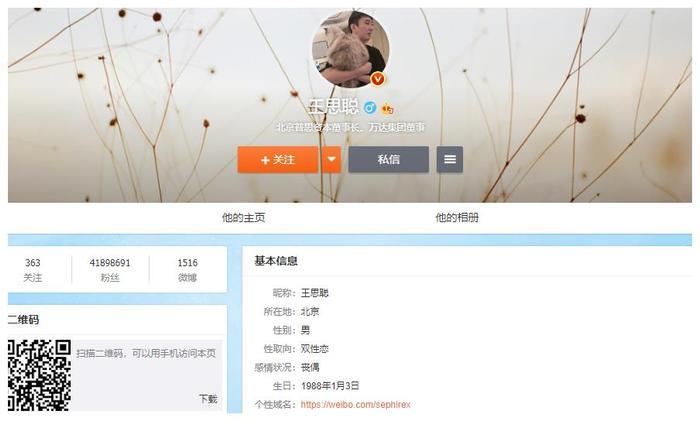The image size is (700, 421).
Task: Open the 1516 微博 posts count
Action: pyautogui.click(x=188, y=270)
